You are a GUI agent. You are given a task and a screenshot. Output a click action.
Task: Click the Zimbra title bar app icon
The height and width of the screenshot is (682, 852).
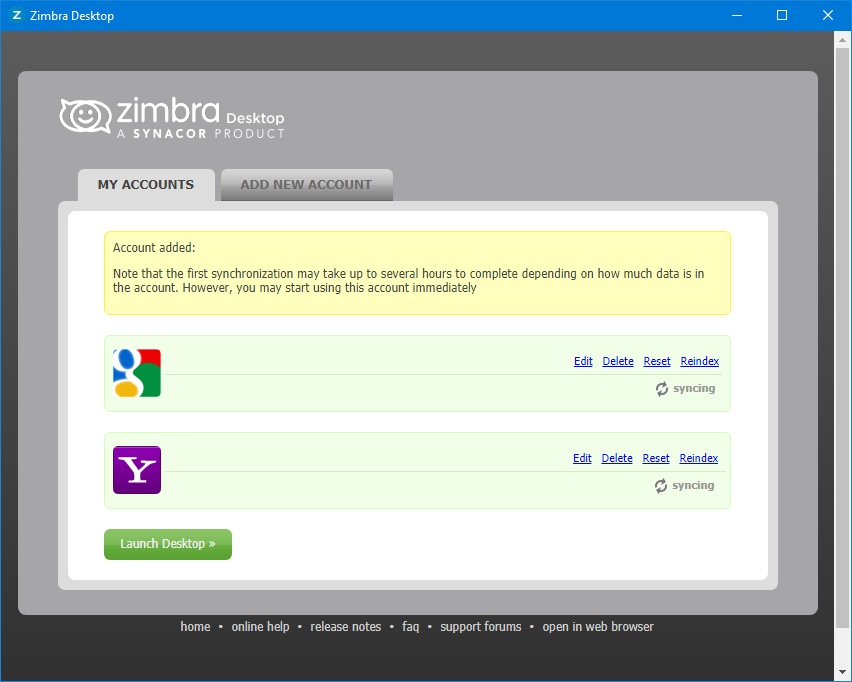[17, 15]
